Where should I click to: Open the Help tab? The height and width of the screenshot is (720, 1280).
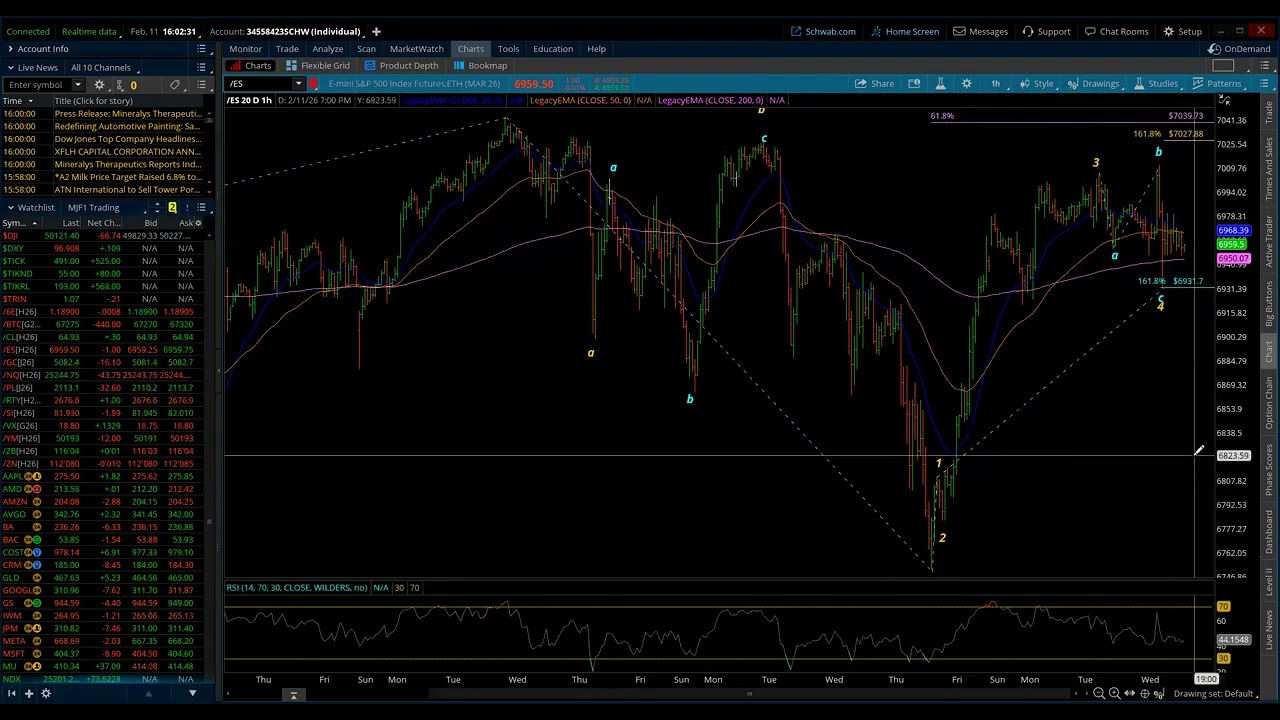pyautogui.click(x=596, y=49)
